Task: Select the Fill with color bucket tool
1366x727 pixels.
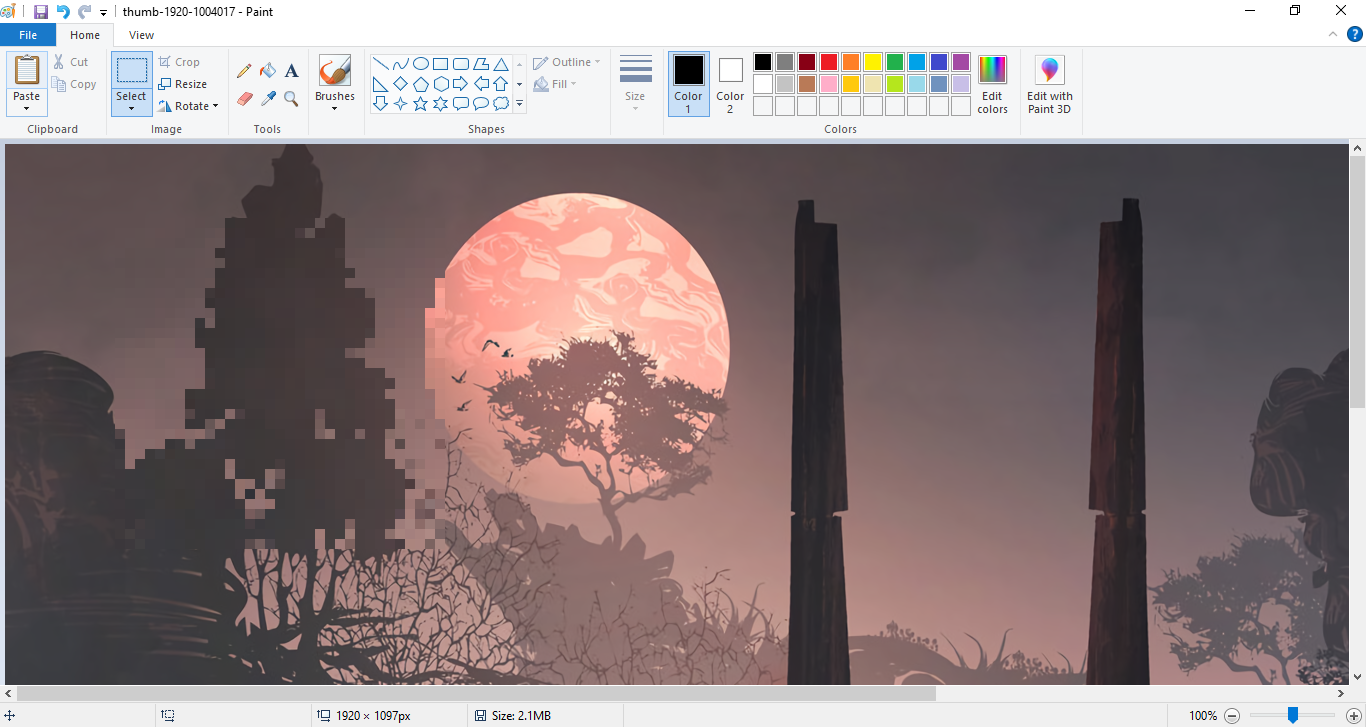Action: pyautogui.click(x=268, y=71)
